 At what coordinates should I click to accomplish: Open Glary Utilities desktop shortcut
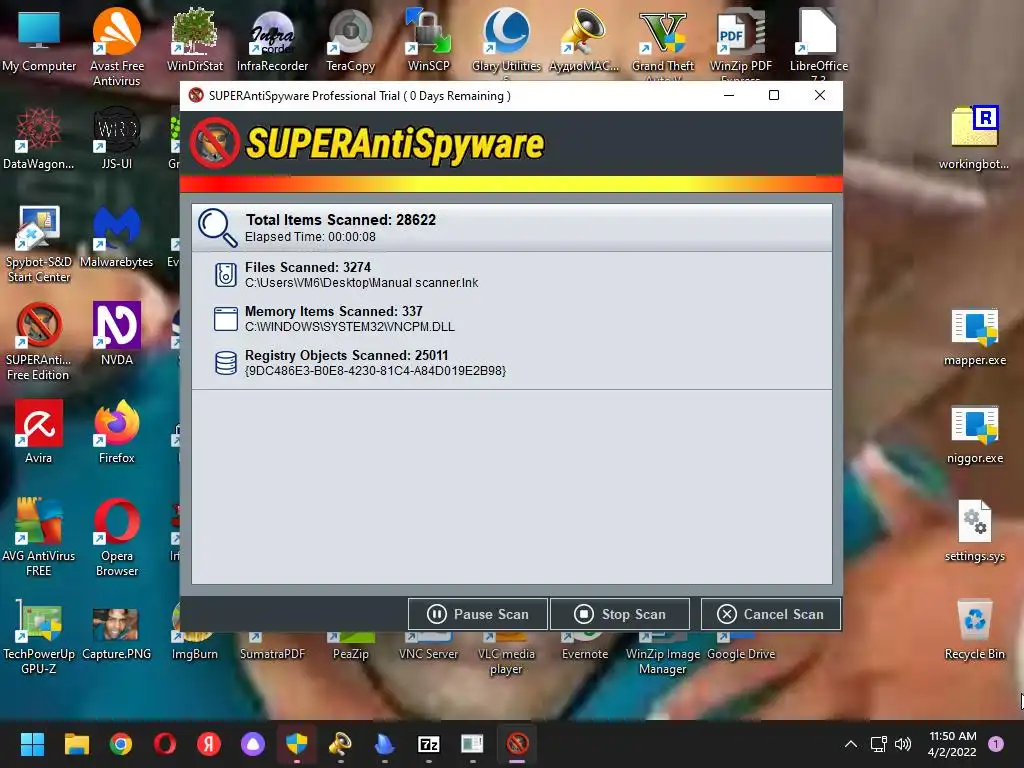click(506, 40)
